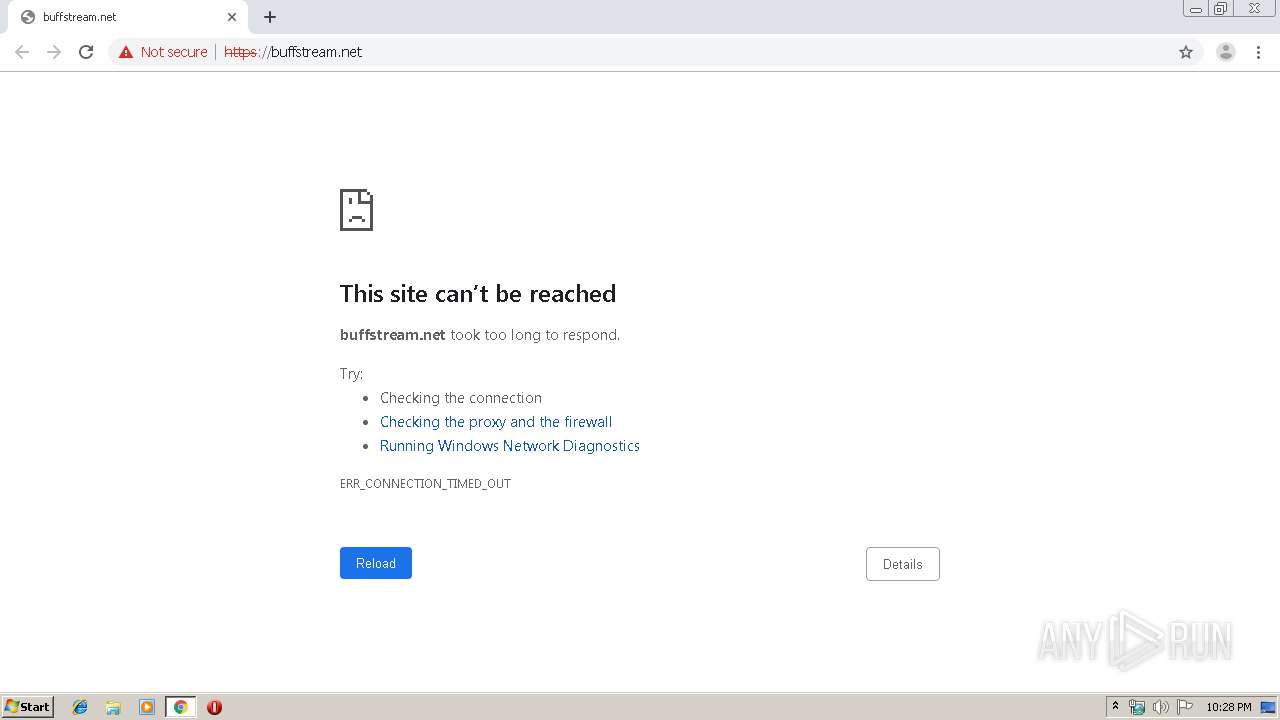Select 'Checking the connection' list item
The height and width of the screenshot is (720, 1280).
pyautogui.click(x=461, y=398)
